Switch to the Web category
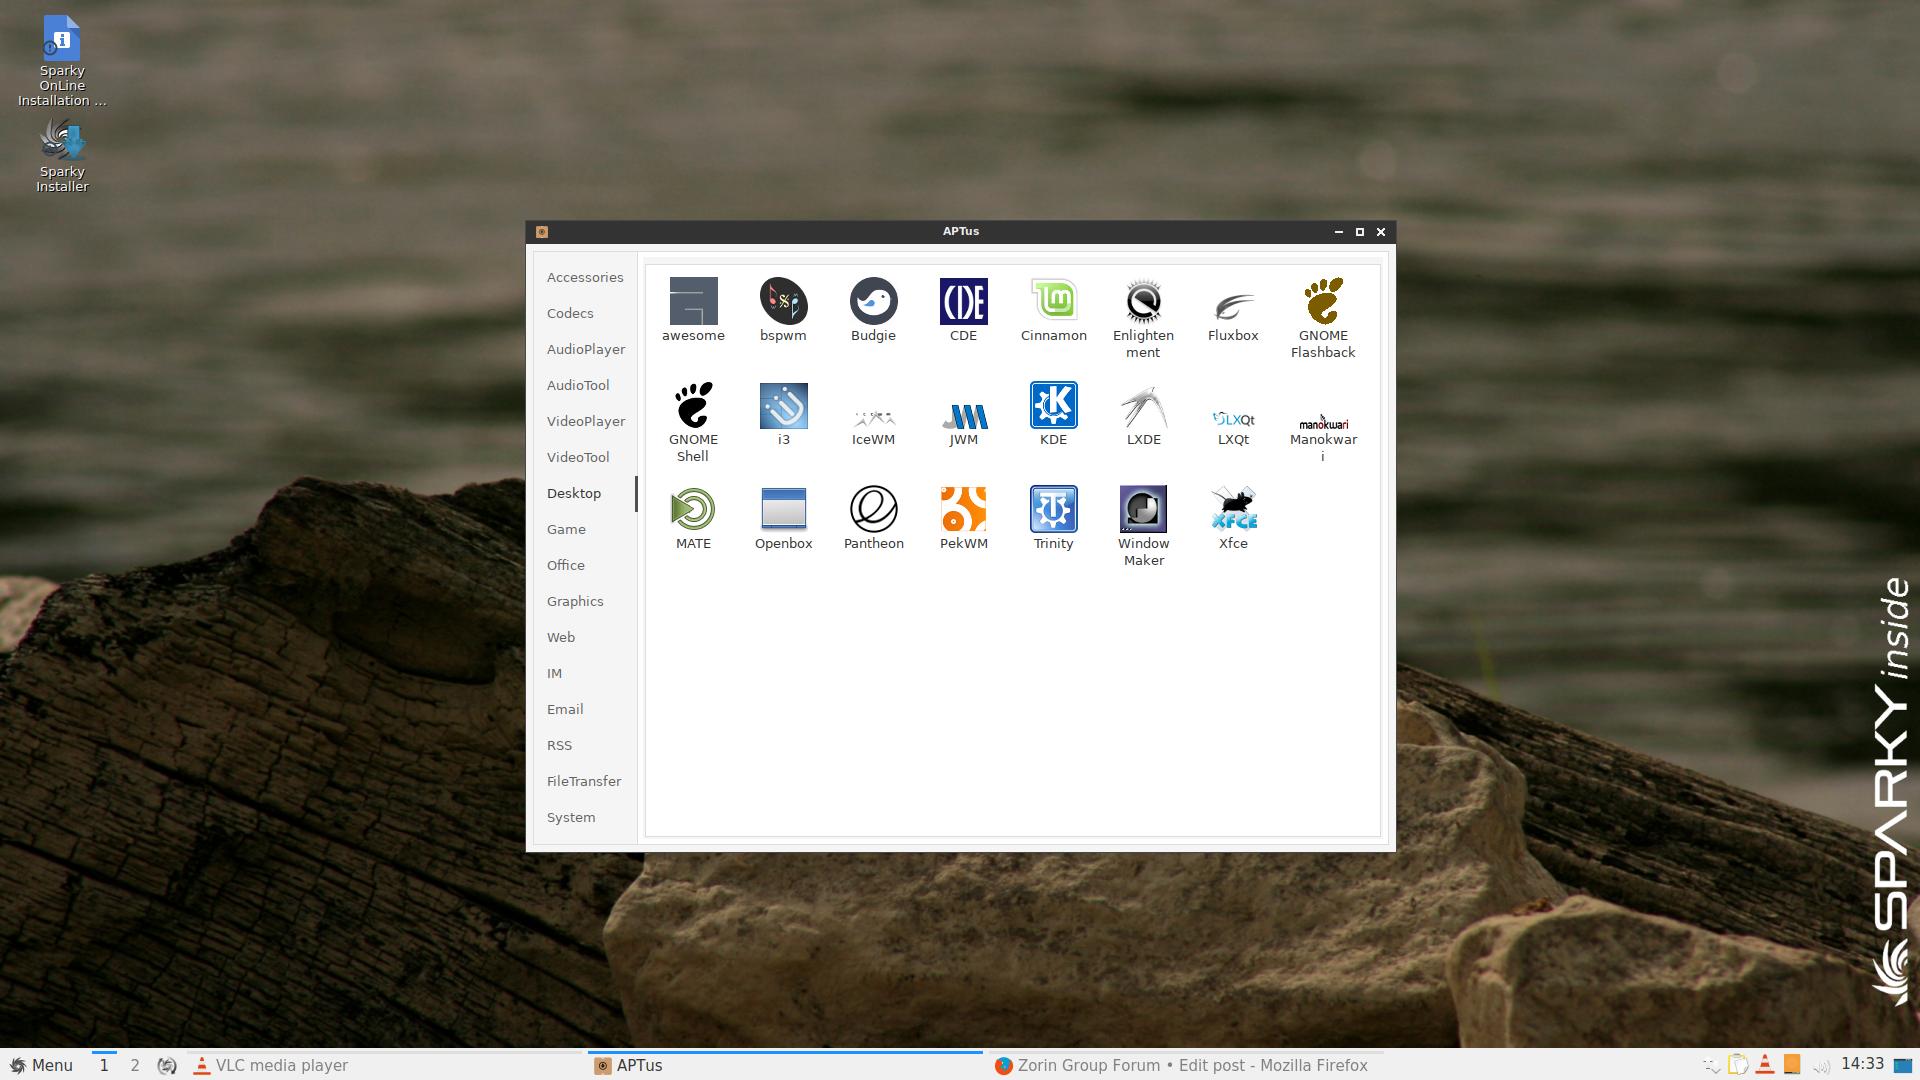This screenshot has height=1080, width=1920. coord(560,637)
